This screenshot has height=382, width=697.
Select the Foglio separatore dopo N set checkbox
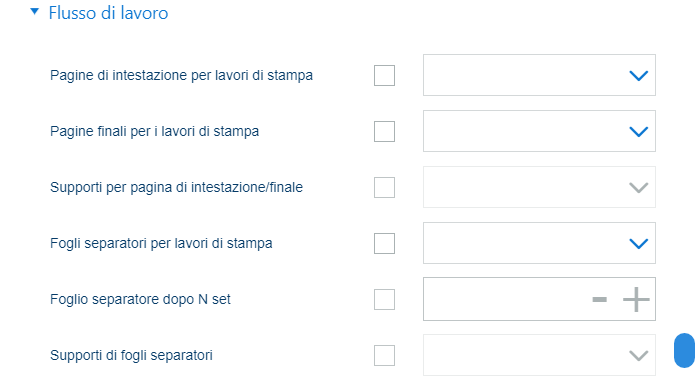[385, 299]
